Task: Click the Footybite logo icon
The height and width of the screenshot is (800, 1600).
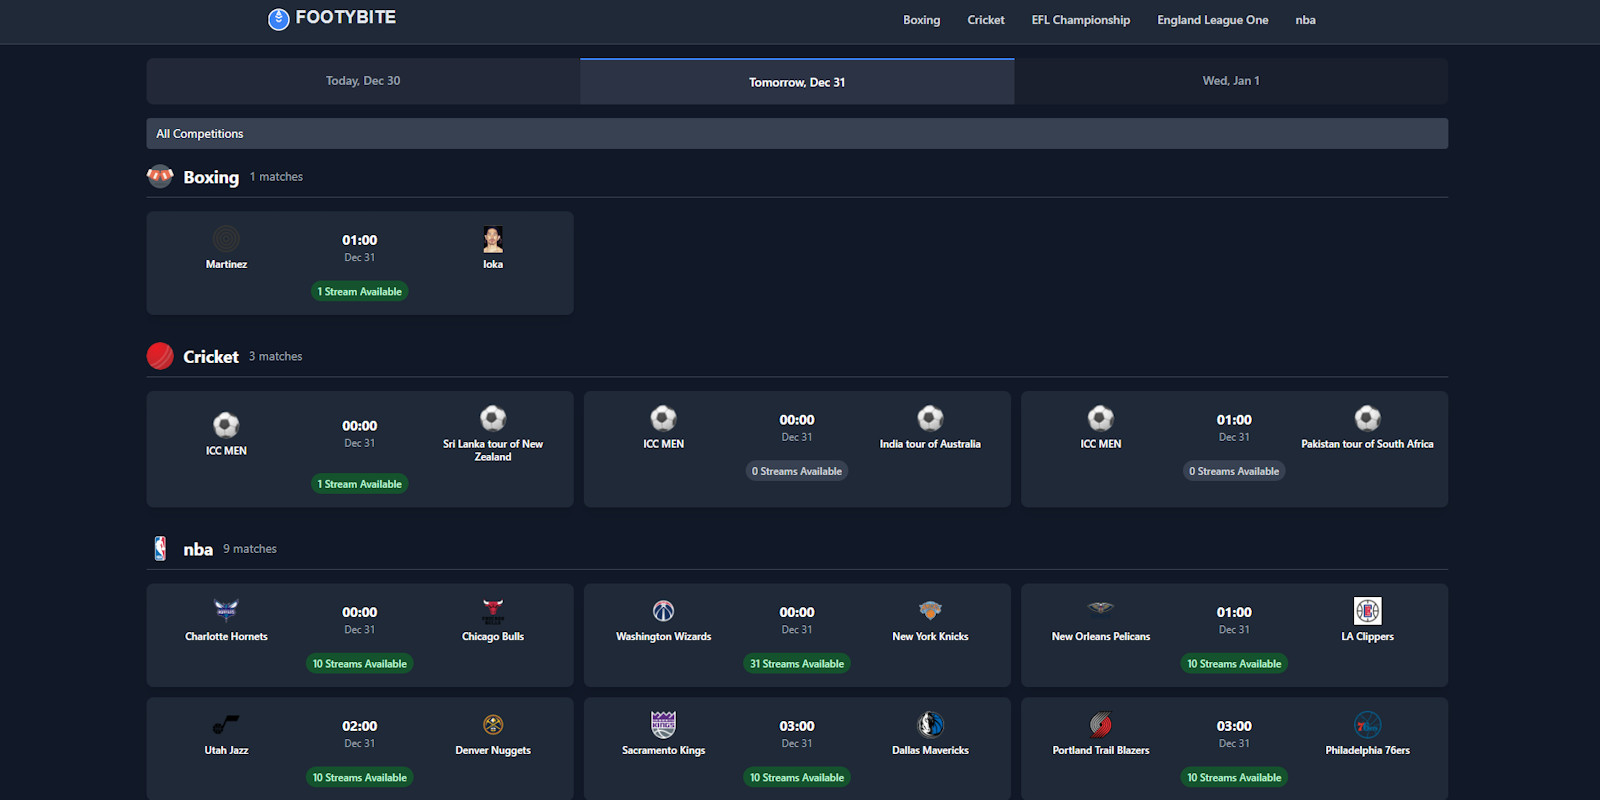Action: click(278, 19)
